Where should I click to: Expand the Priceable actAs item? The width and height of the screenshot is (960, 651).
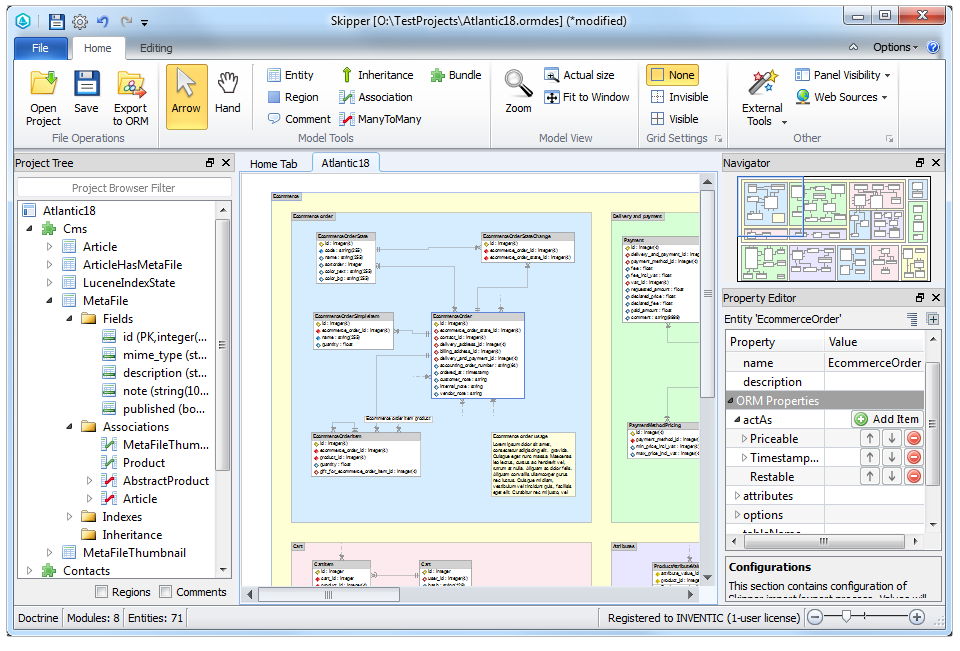744,438
